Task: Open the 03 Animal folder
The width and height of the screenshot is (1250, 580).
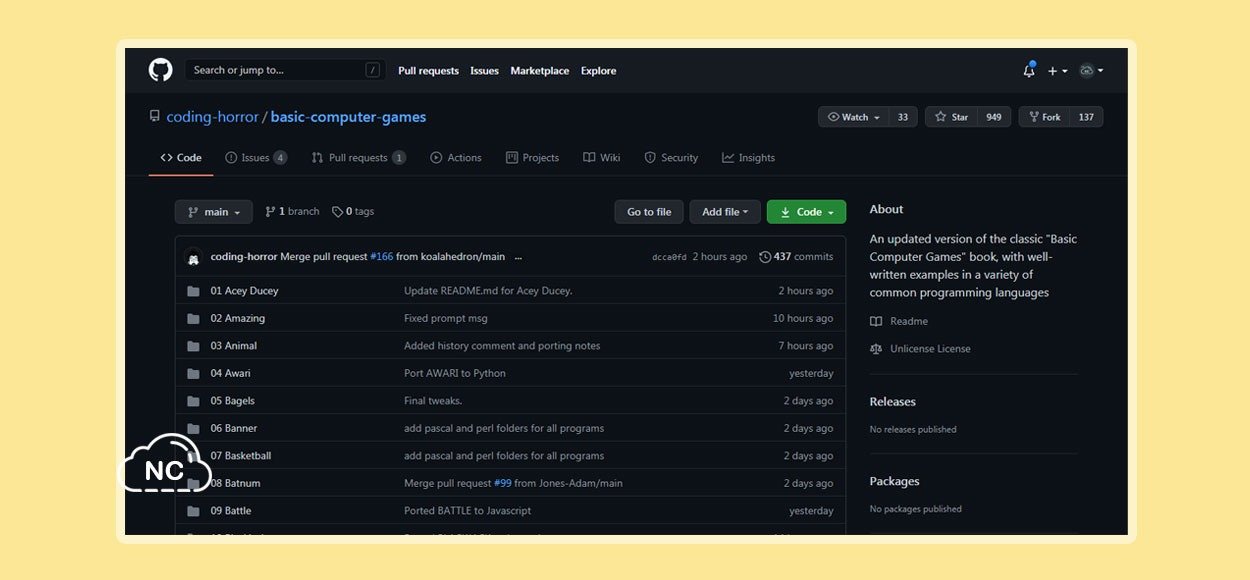Action: [233, 346]
